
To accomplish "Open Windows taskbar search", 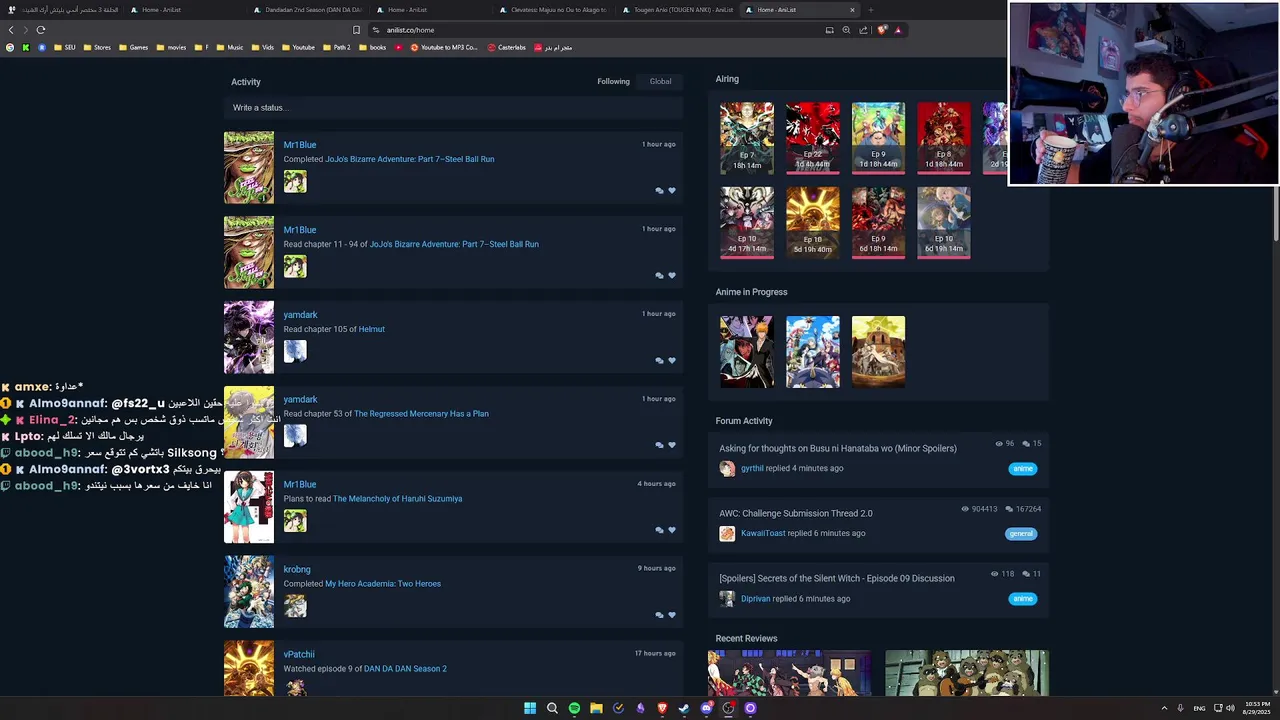I will click(x=552, y=708).
